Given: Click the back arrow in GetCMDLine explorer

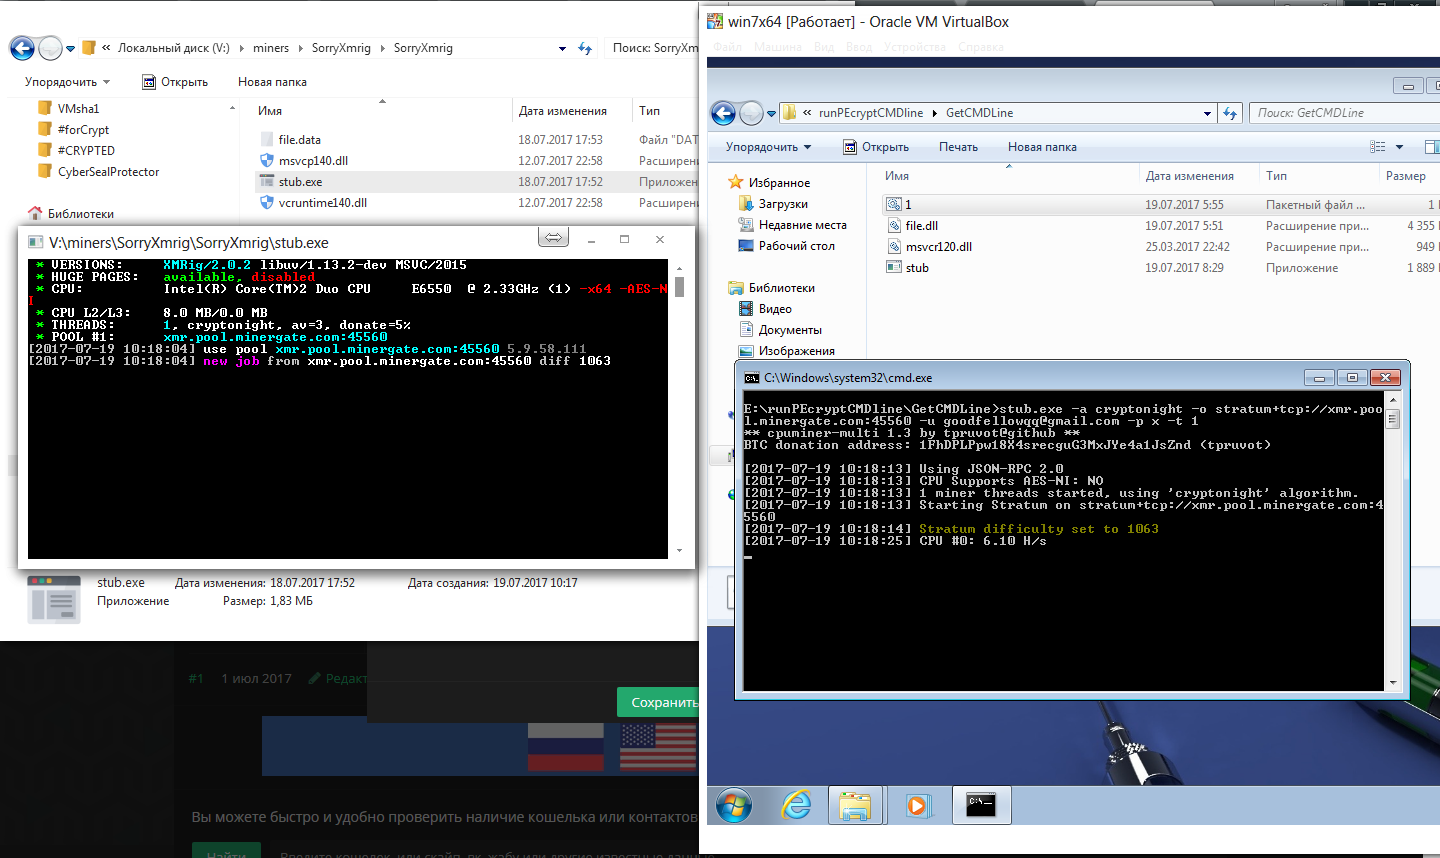Looking at the screenshot, I should click(723, 113).
